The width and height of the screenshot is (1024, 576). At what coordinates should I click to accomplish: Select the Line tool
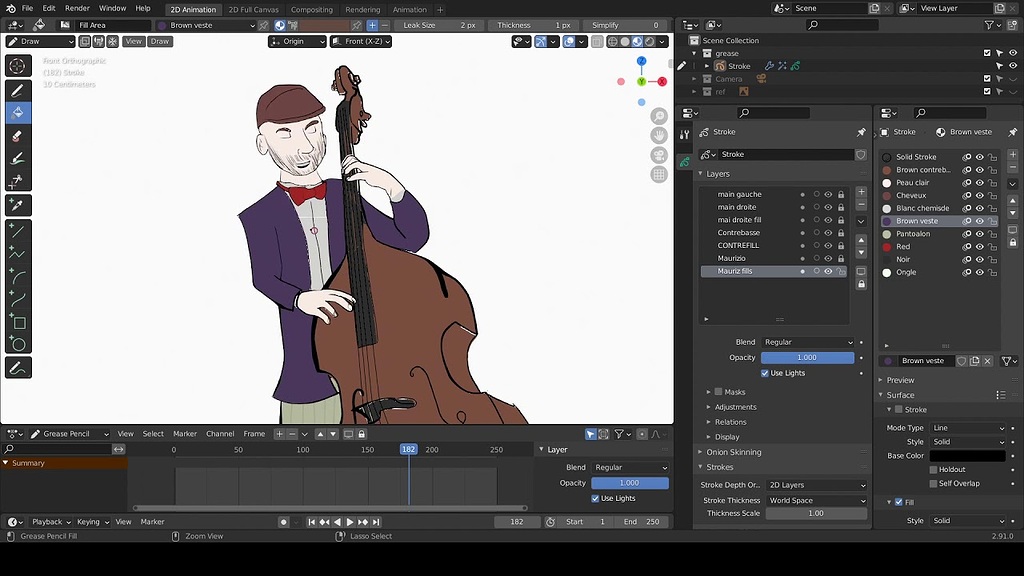[18, 230]
